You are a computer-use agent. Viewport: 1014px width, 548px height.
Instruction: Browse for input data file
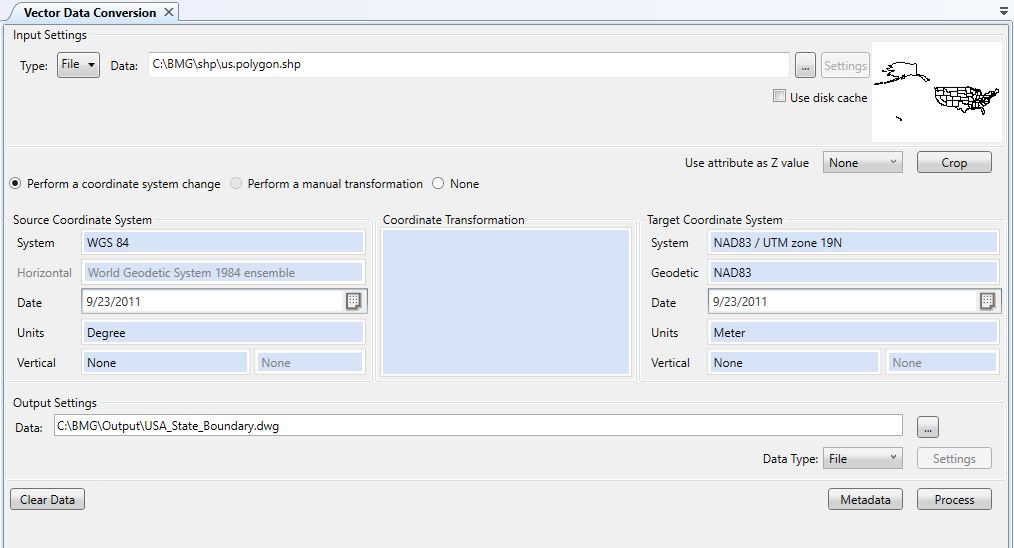coord(805,66)
